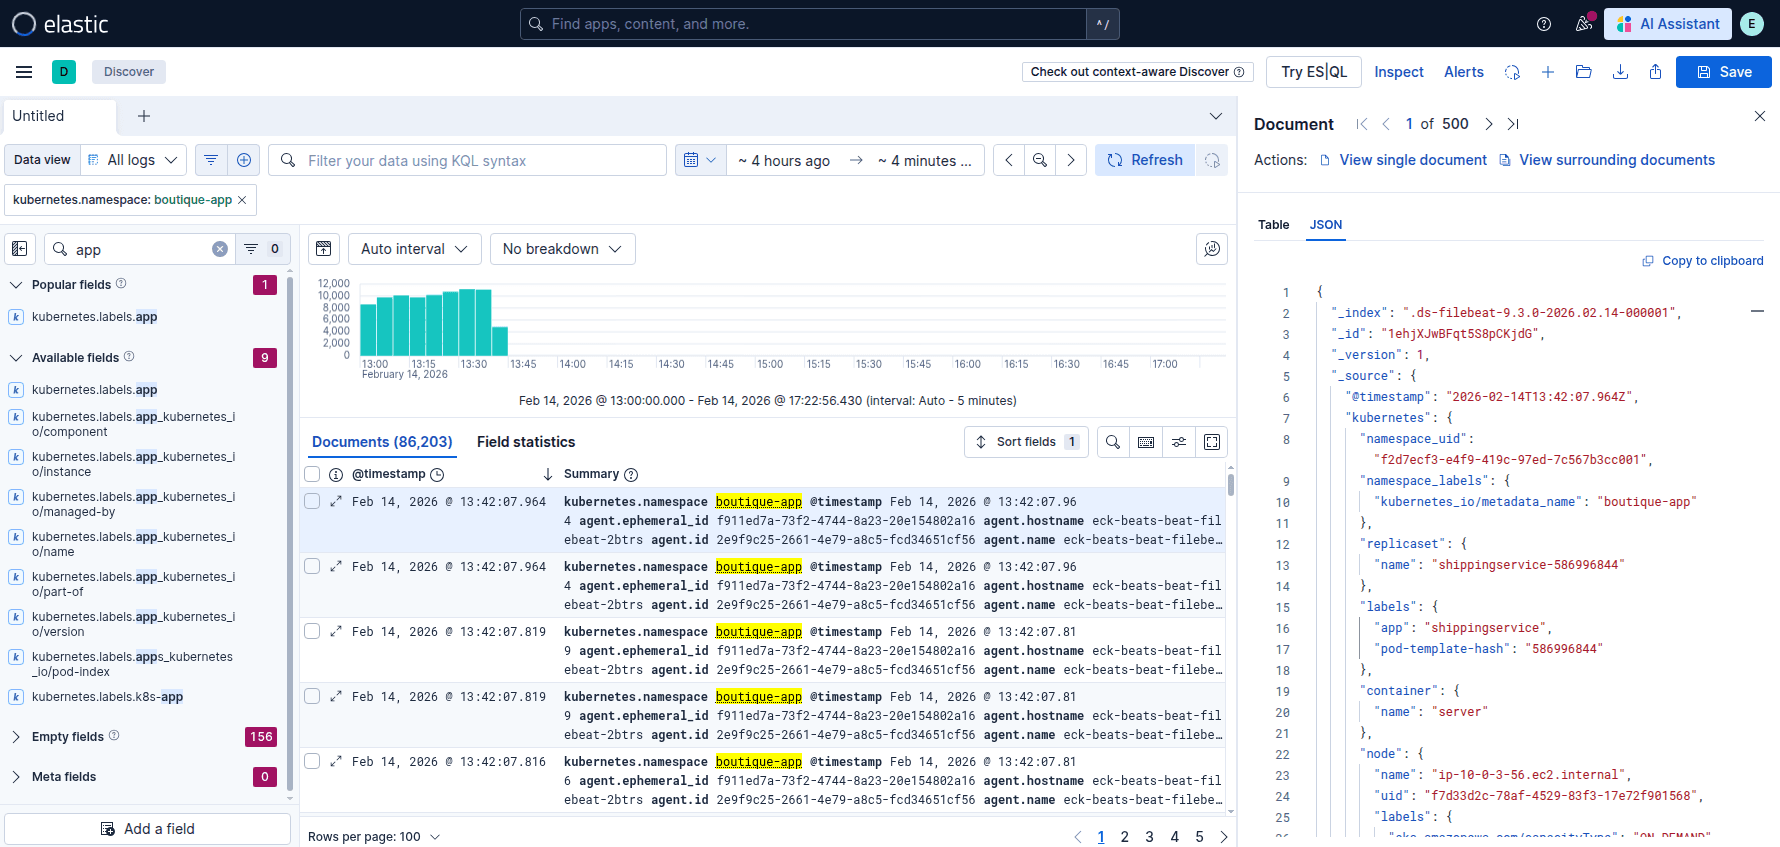Viewport: 1780px width, 847px height.
Task: Open the help menu icon
Action: pyautogui.click(x=1544, y=24)
